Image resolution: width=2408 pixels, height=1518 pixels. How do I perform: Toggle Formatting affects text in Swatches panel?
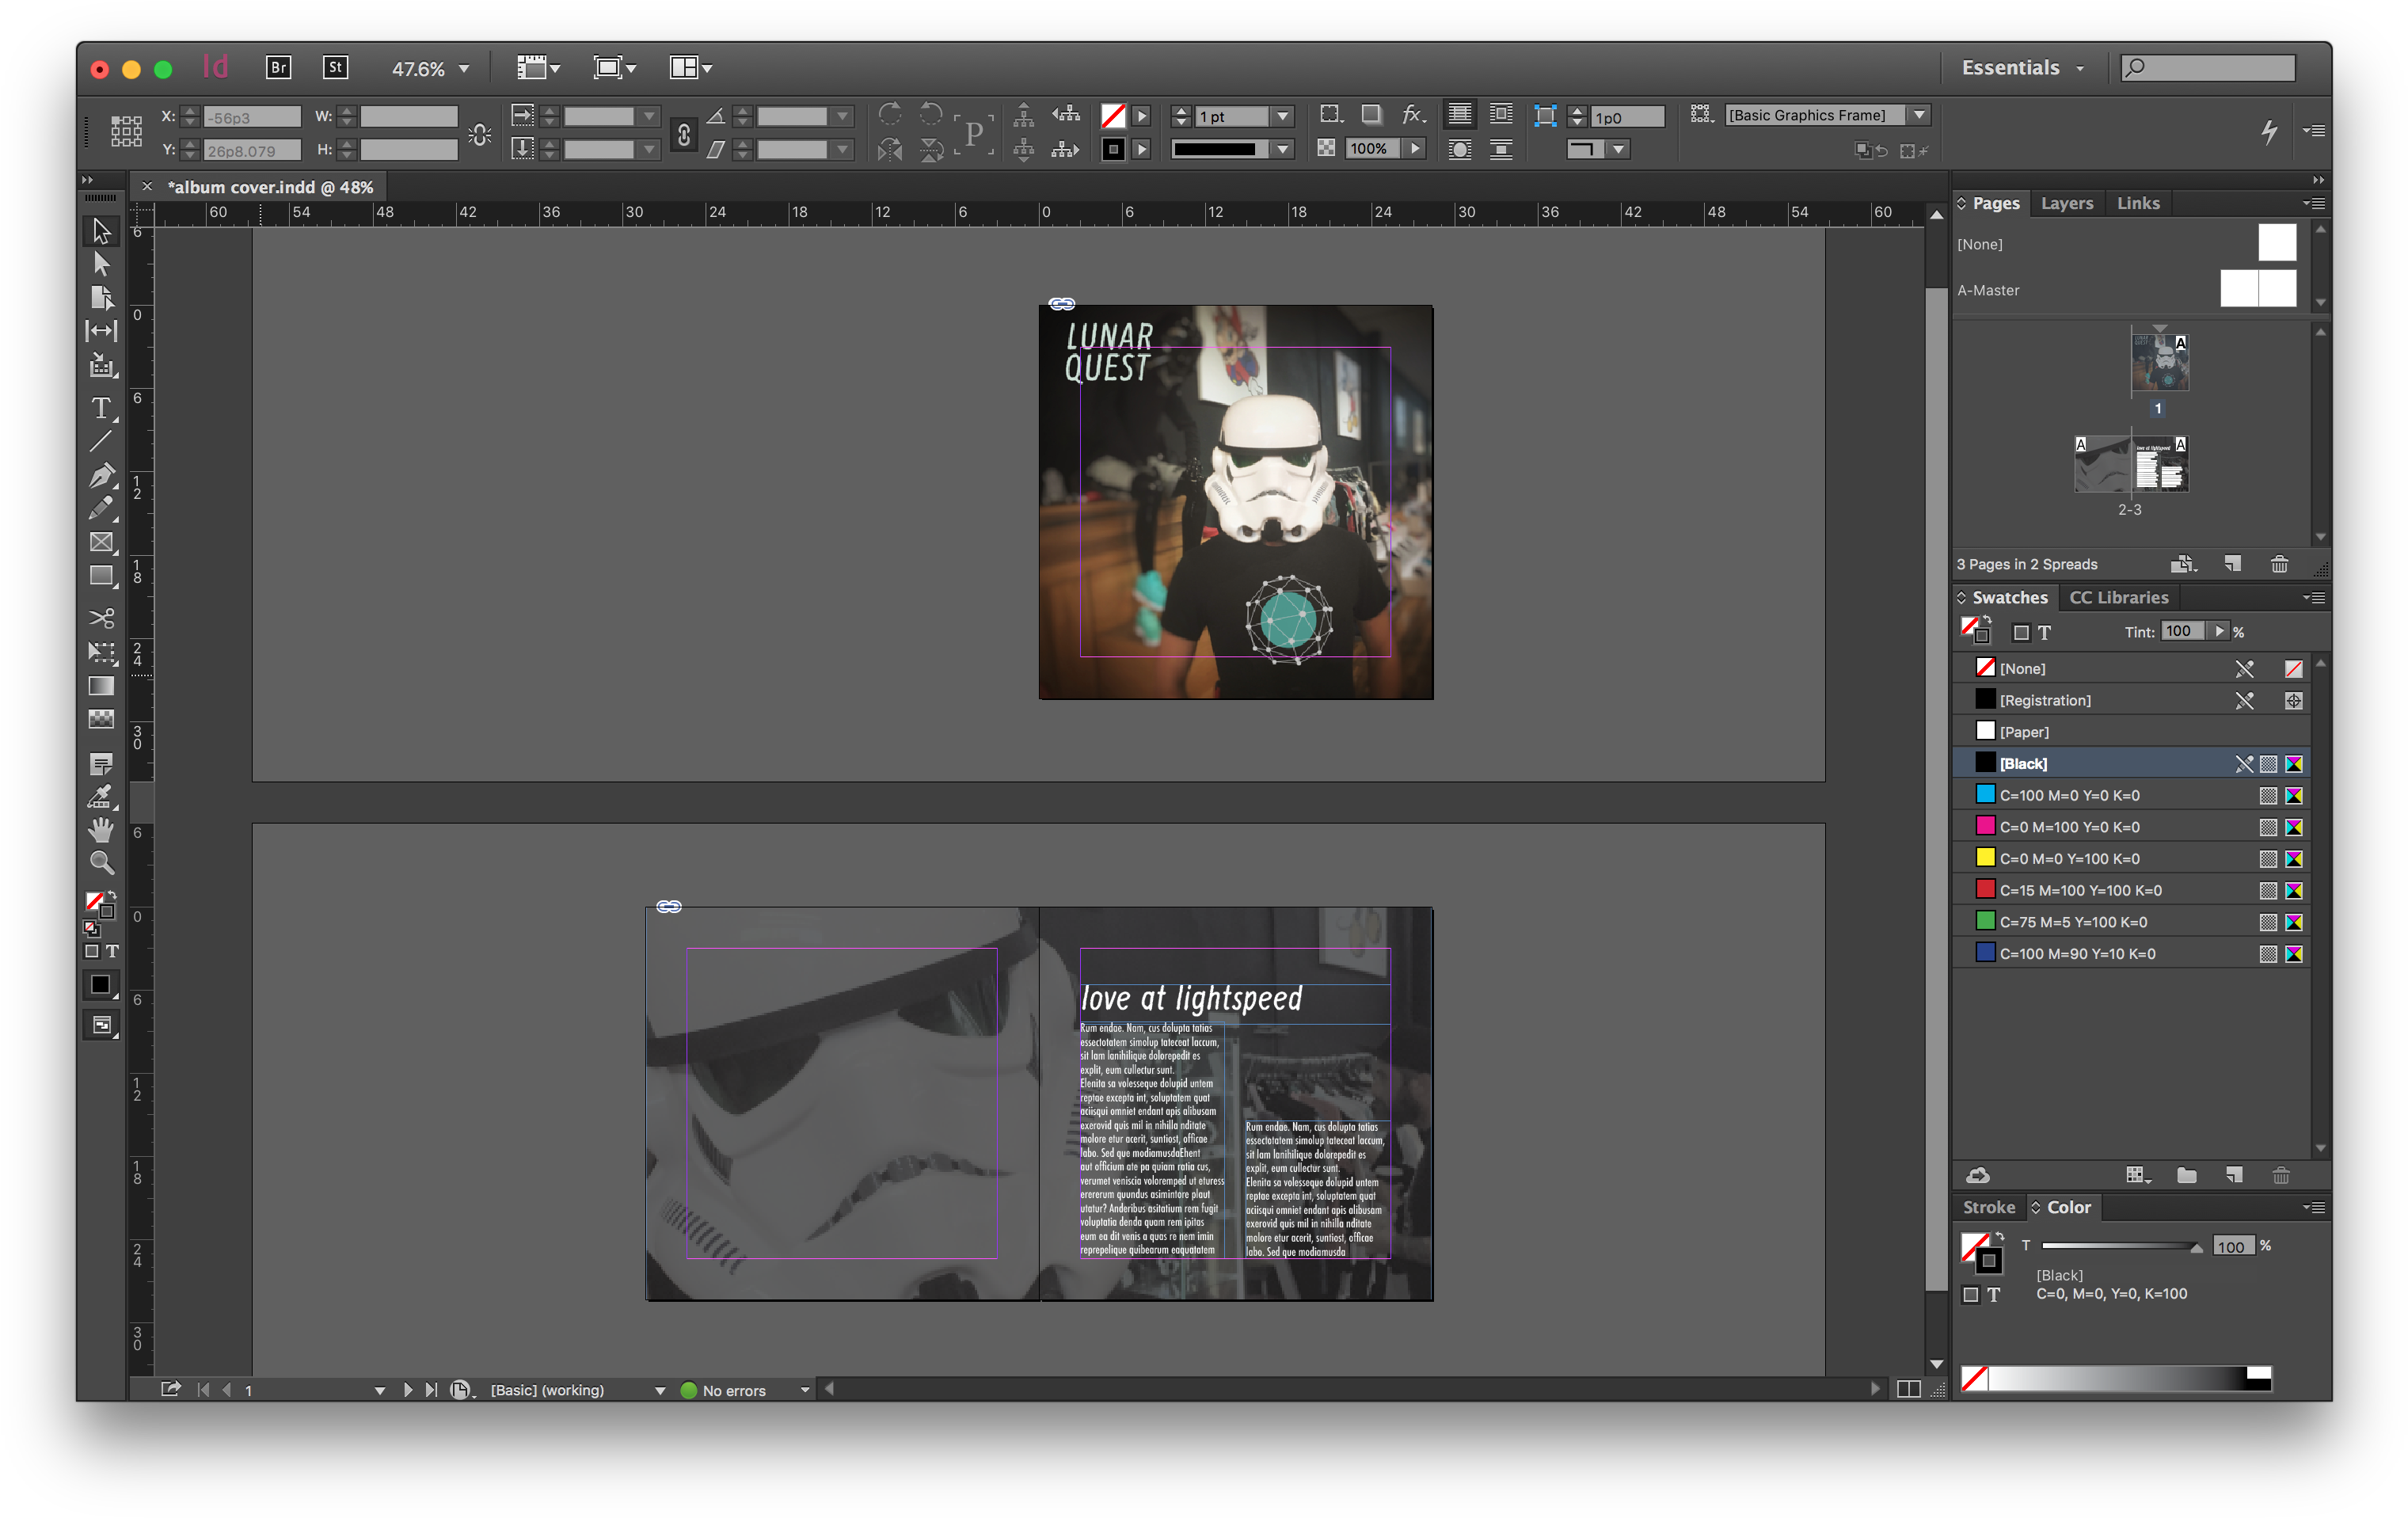point(2045,632)
